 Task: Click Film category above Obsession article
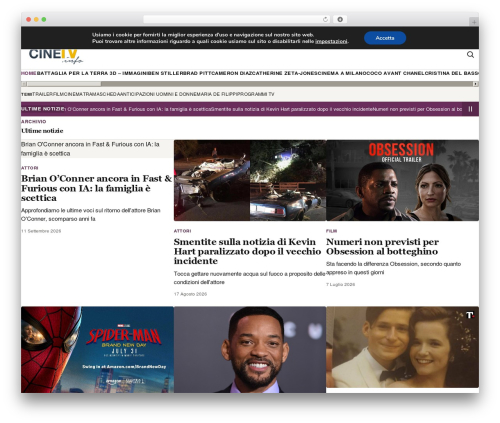[331, 231]
